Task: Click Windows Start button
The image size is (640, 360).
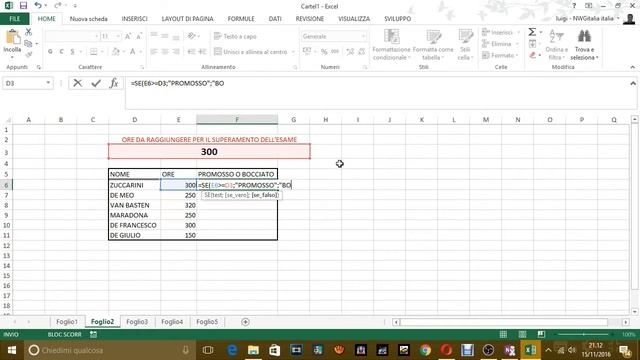Action: point(11,350)
